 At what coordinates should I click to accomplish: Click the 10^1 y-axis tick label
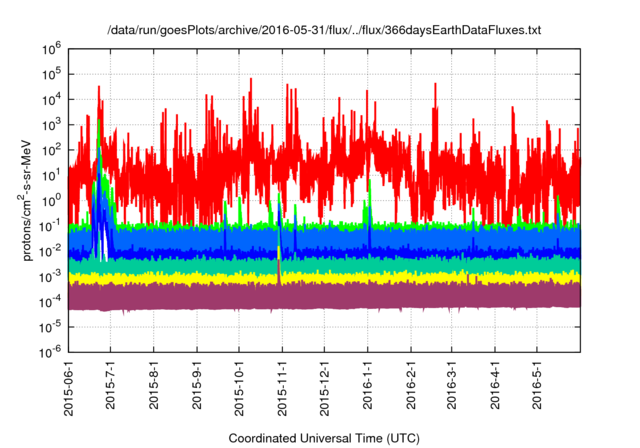51,176
